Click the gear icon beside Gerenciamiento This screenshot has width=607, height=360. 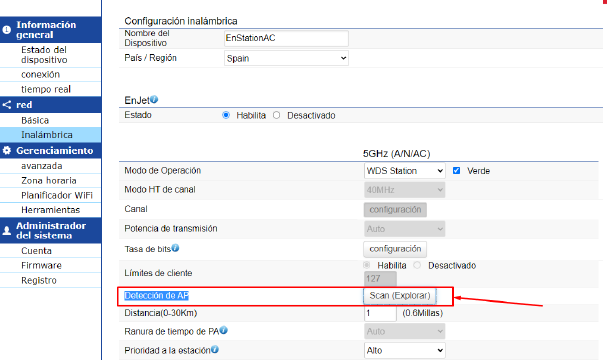[7, 150]
